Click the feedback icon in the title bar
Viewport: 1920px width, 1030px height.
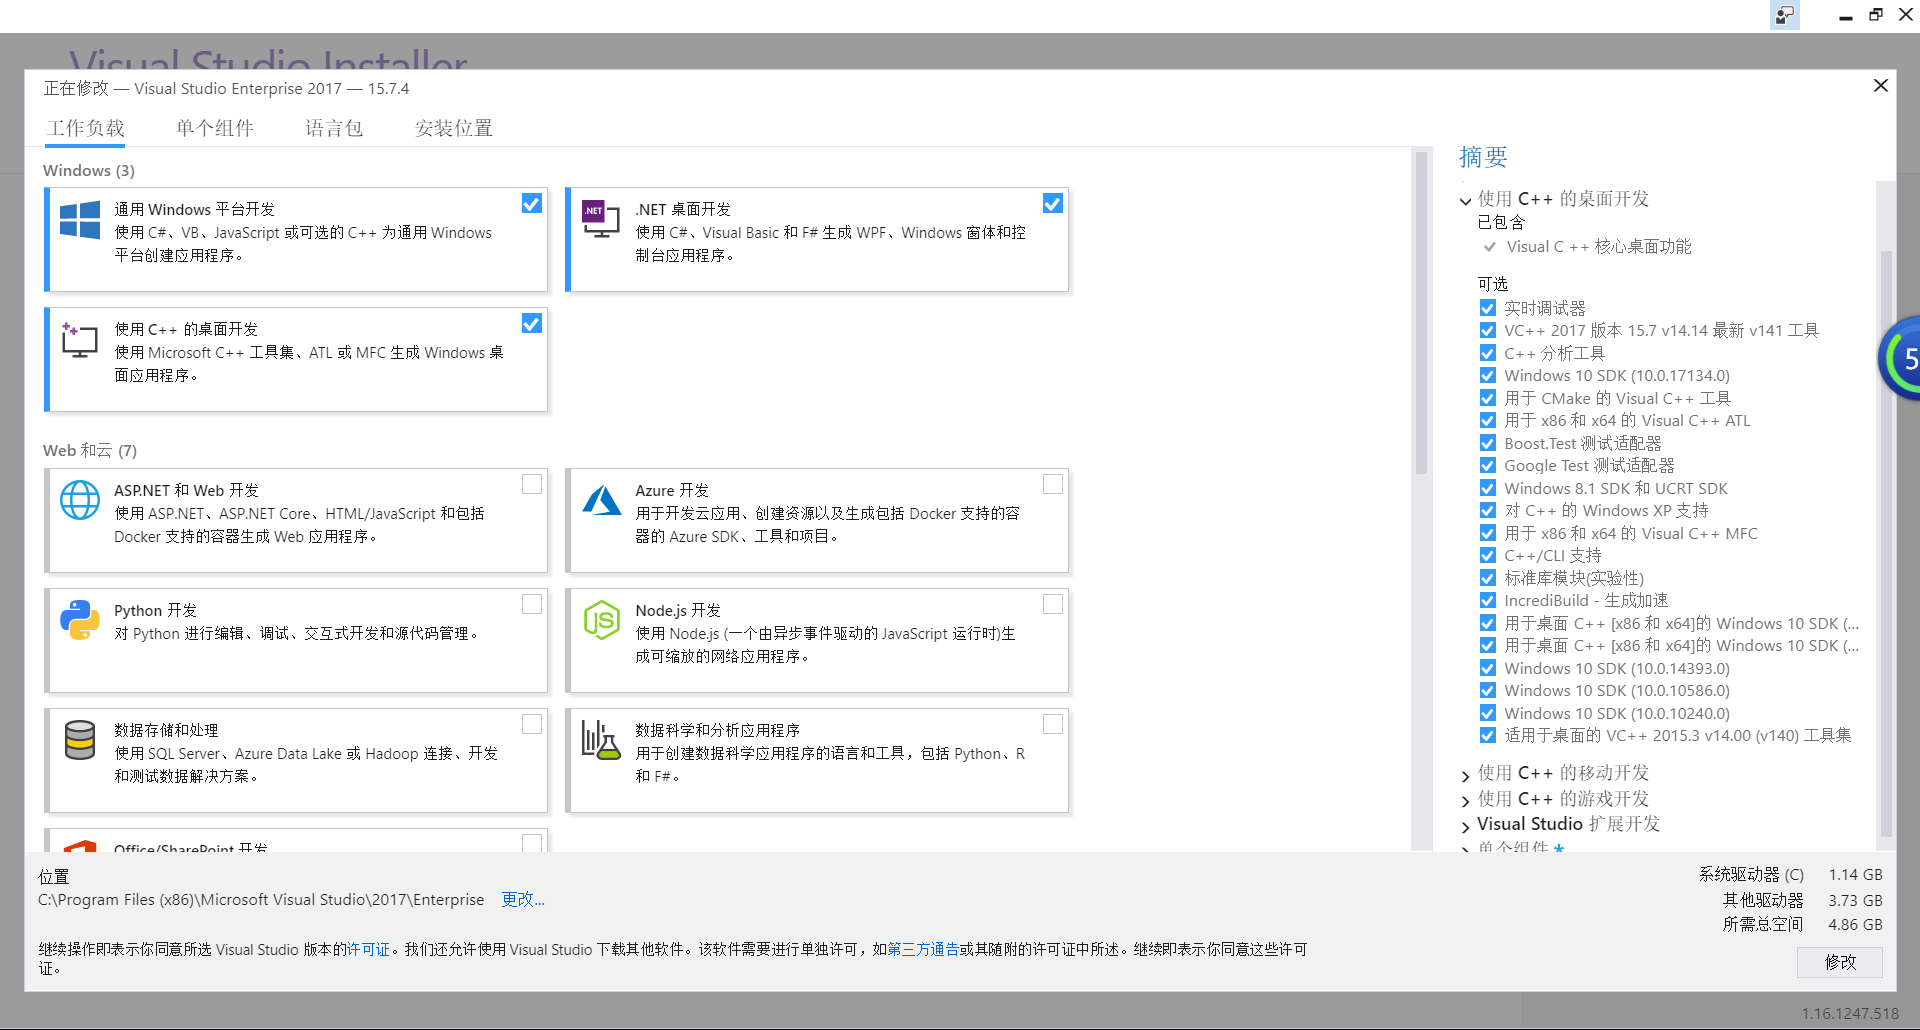click(x=1784, y=15)
